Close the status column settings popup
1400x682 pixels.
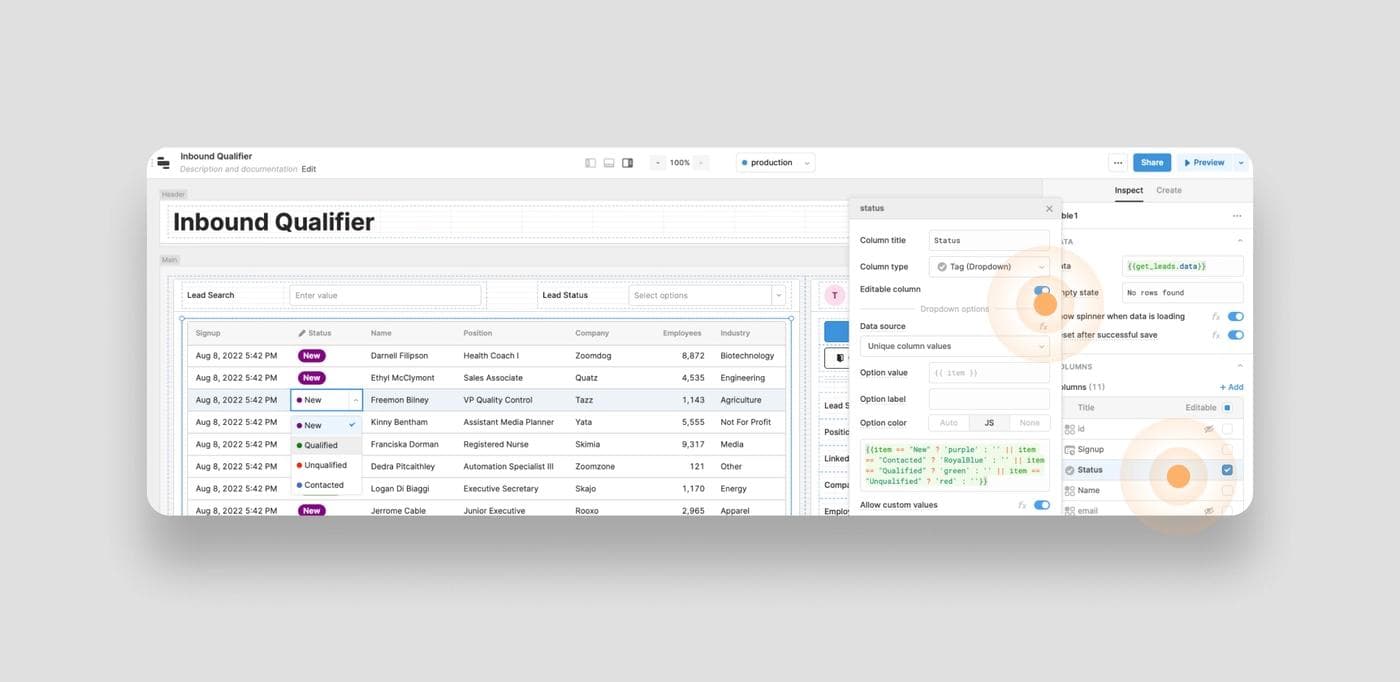1049,209
